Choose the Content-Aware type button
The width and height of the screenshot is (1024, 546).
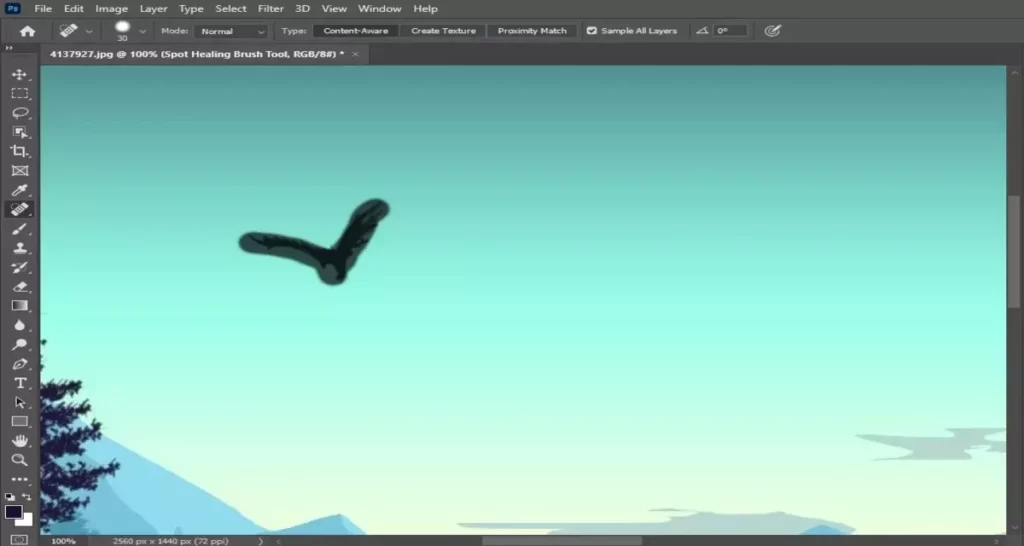356,31
